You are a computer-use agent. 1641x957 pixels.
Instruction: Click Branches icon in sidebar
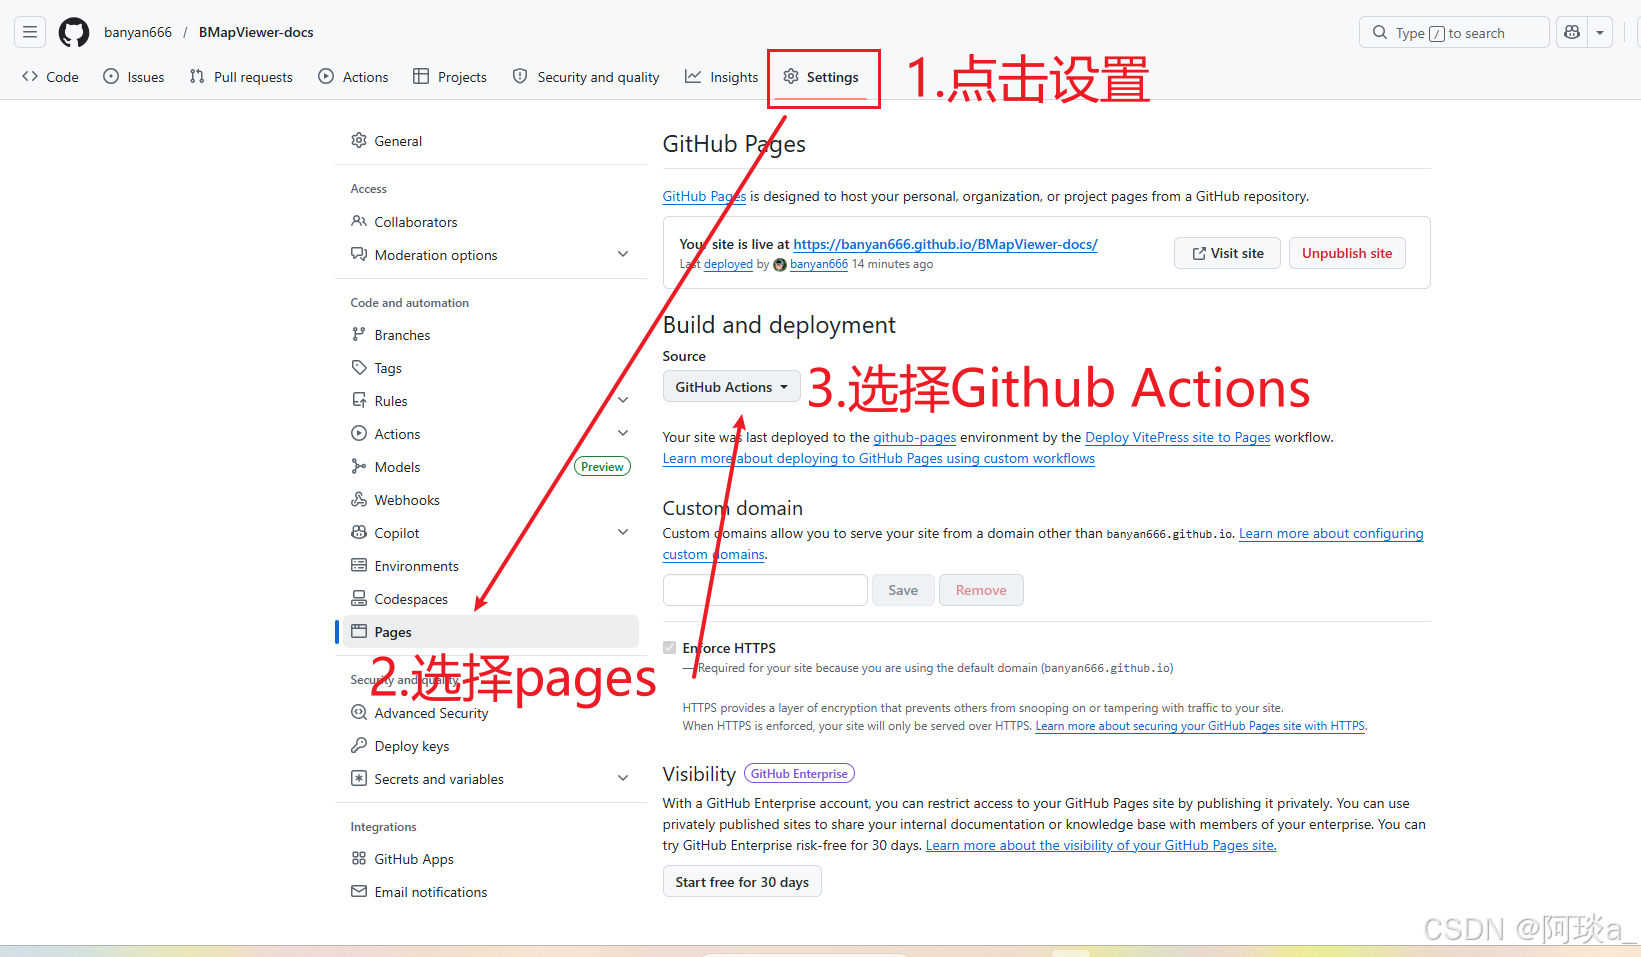pyautogui.click(x=359, y=335)
